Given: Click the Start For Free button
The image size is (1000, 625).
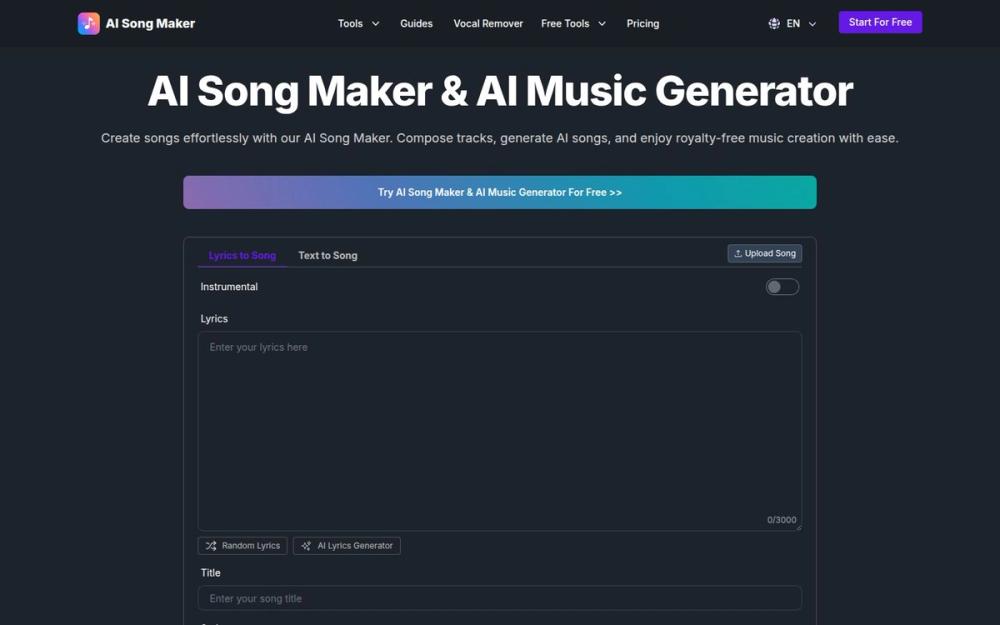Looking at the screenshot, I should pyautogui.click(x=880, y=21).
